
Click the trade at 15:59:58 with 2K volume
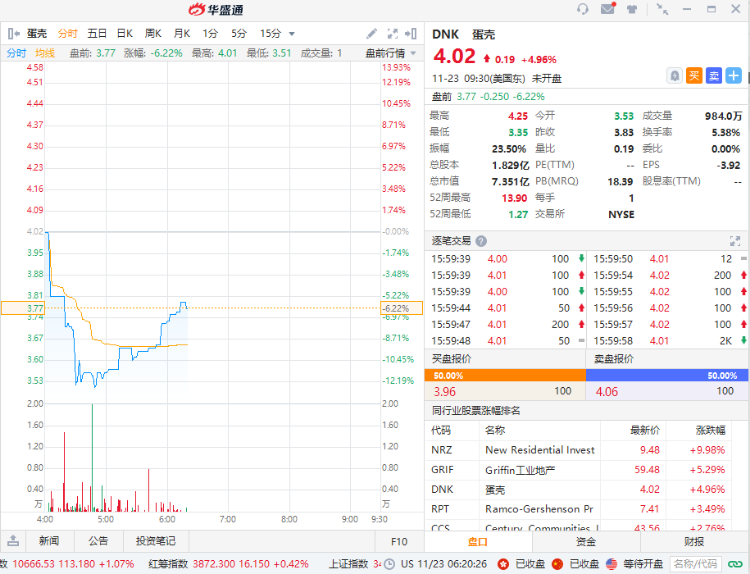[669, 341]
